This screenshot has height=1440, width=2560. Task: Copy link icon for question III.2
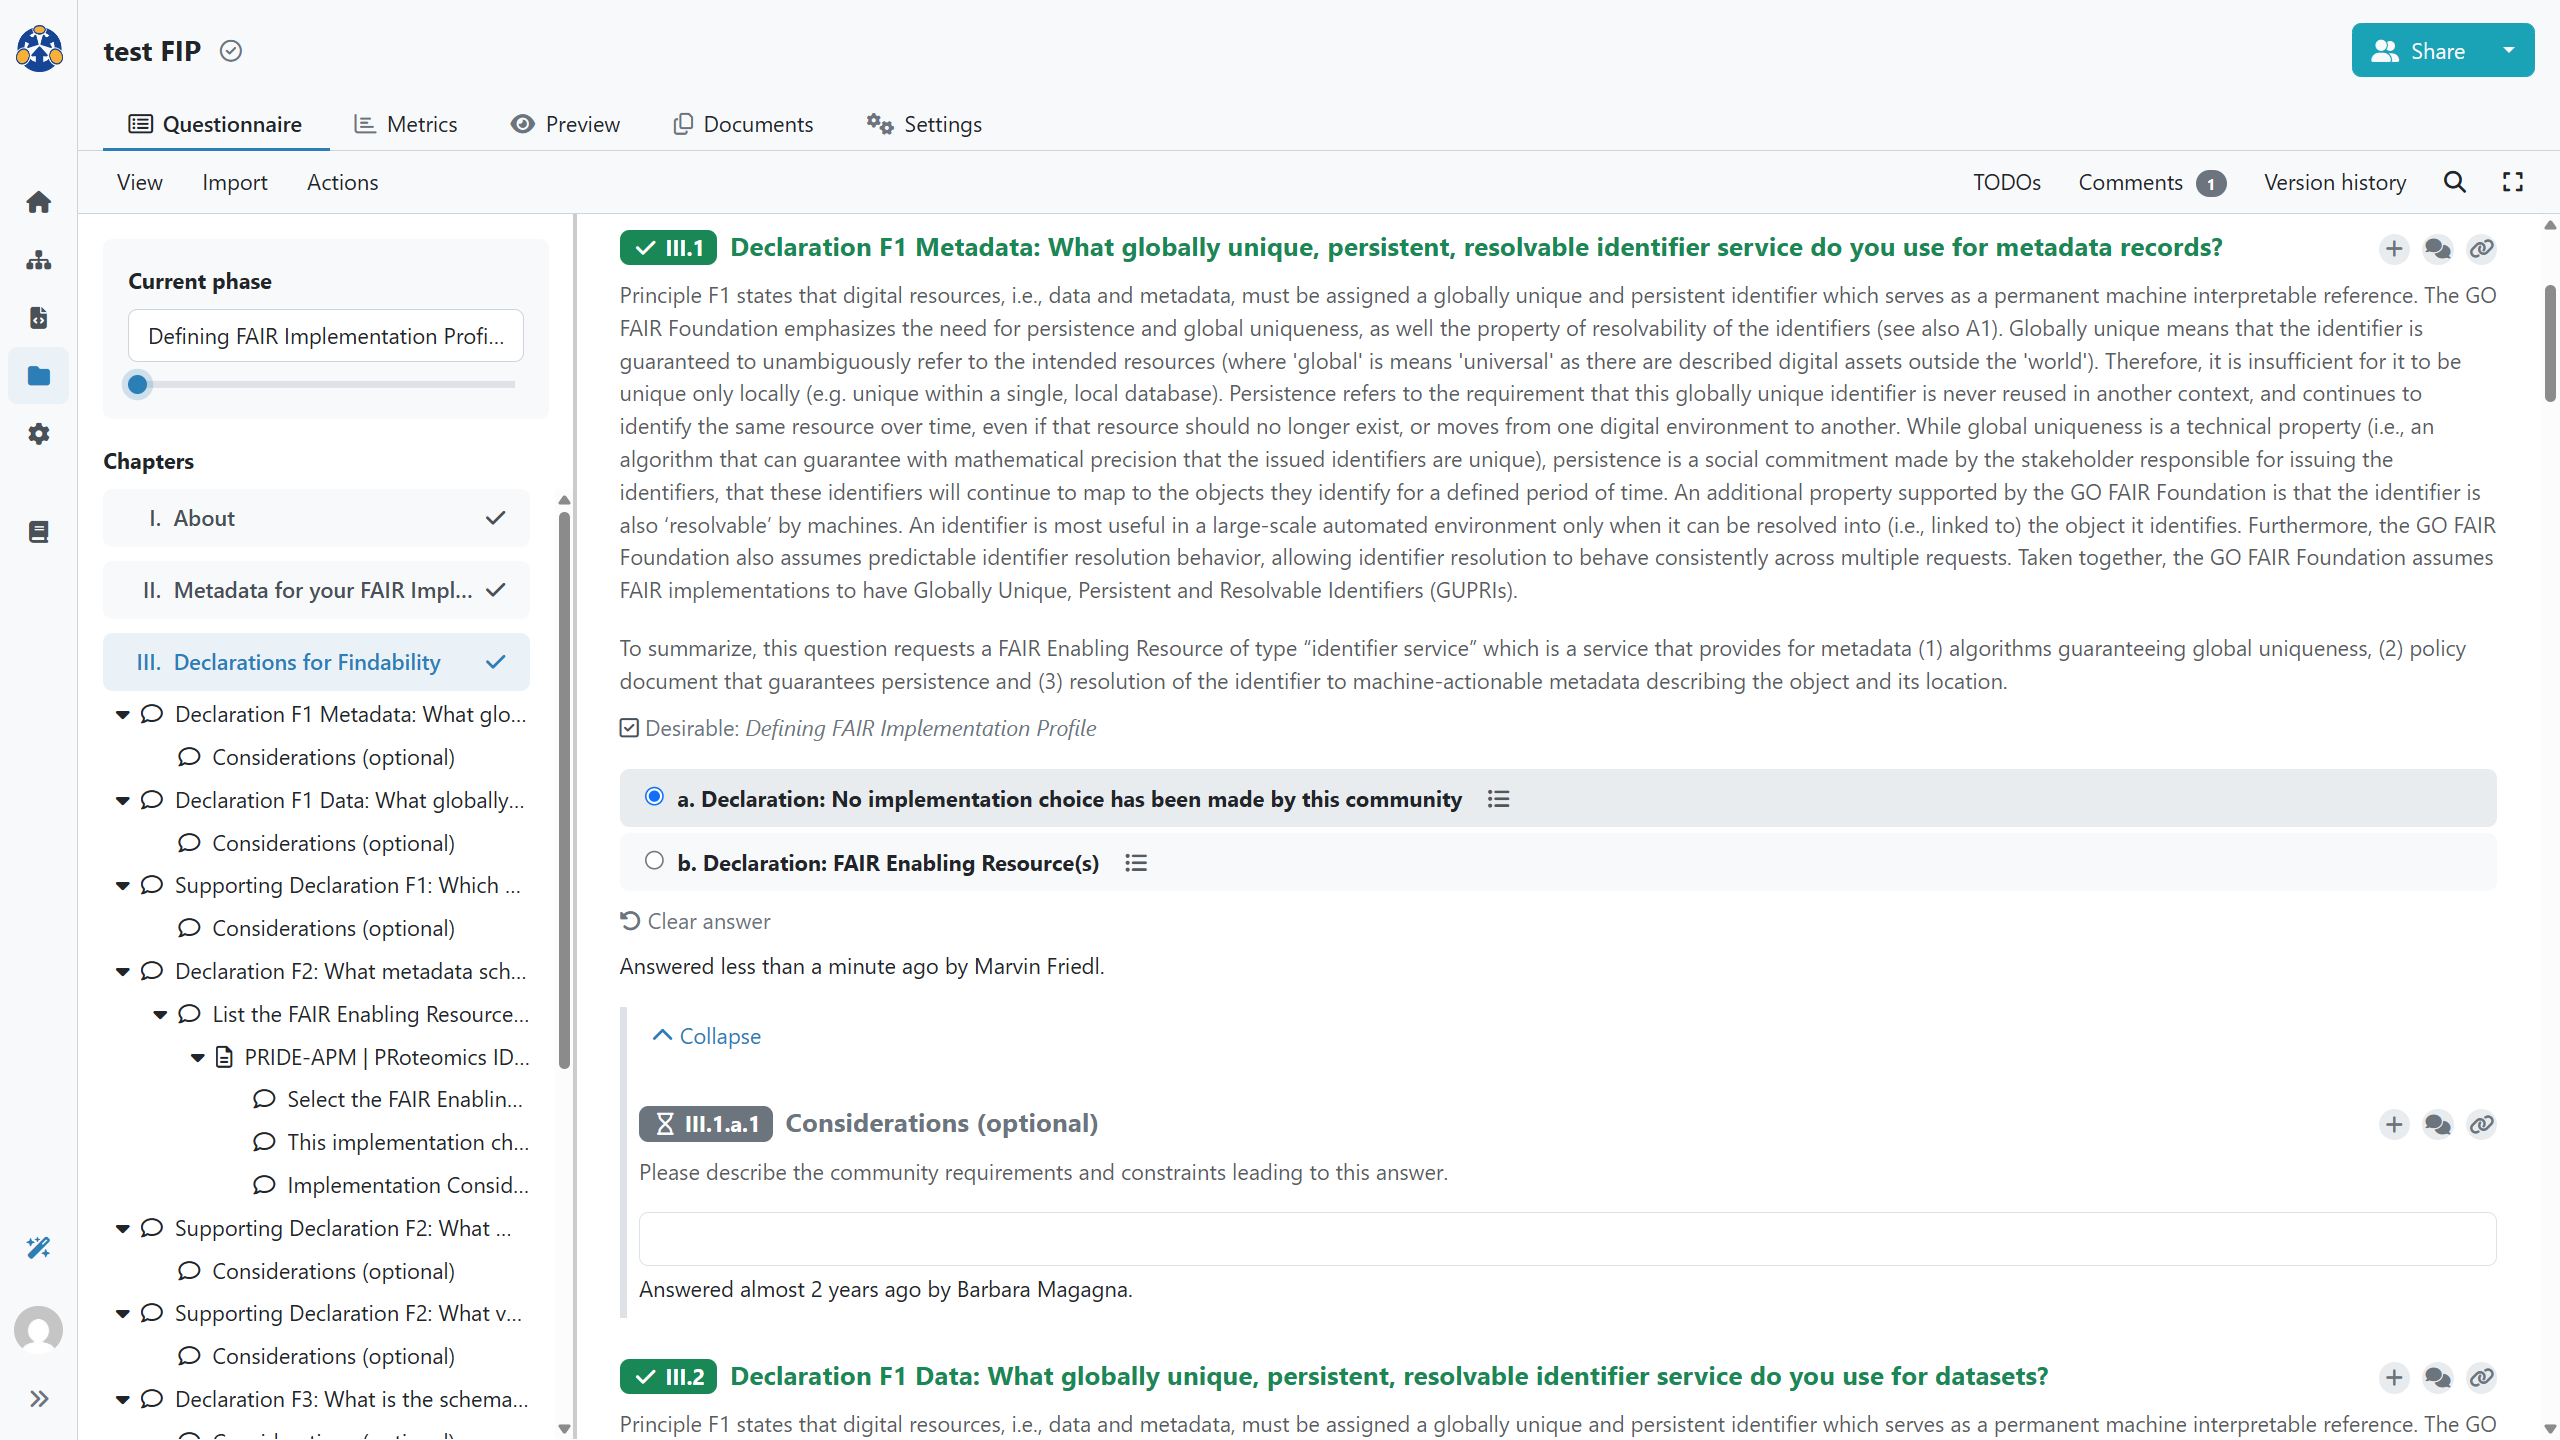(2482, 1378)
